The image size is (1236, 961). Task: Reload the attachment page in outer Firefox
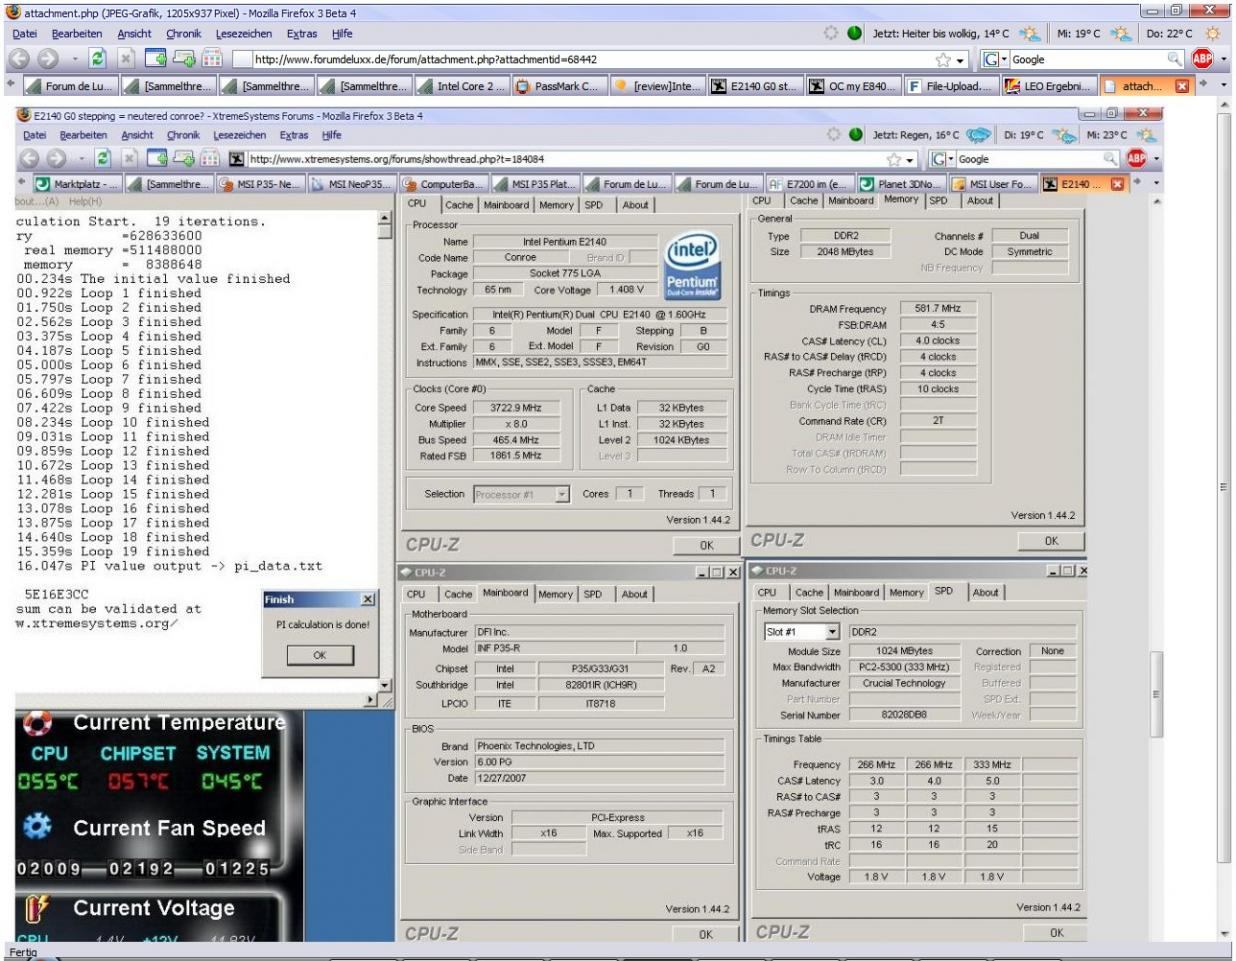click(97, 59)
